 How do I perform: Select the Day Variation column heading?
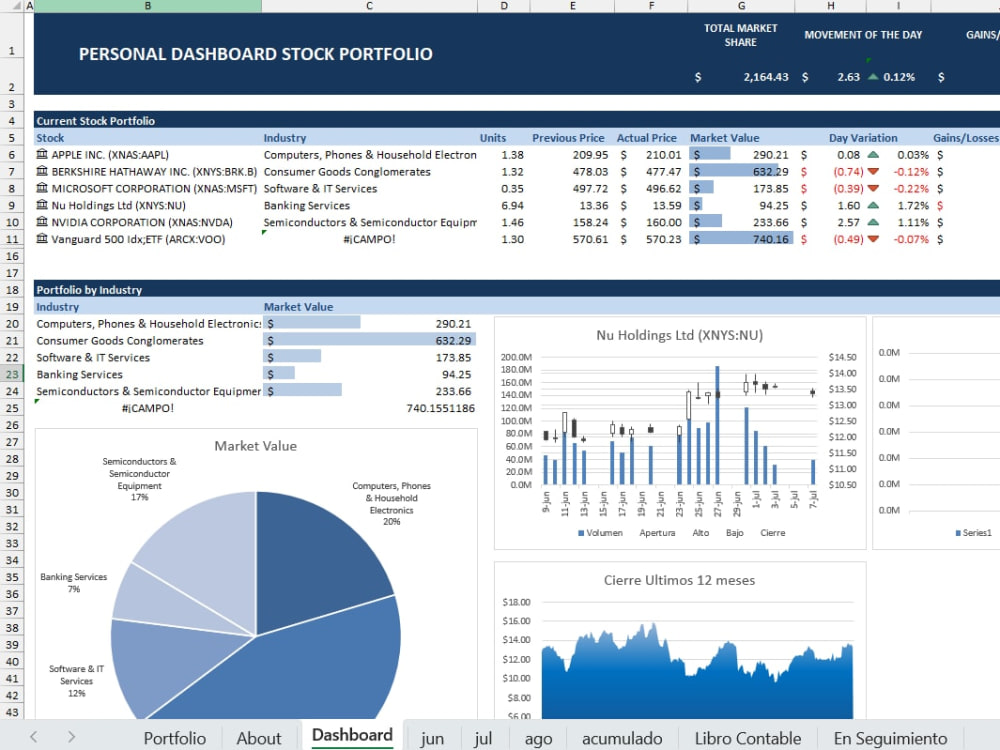click(x=862, y=138)
